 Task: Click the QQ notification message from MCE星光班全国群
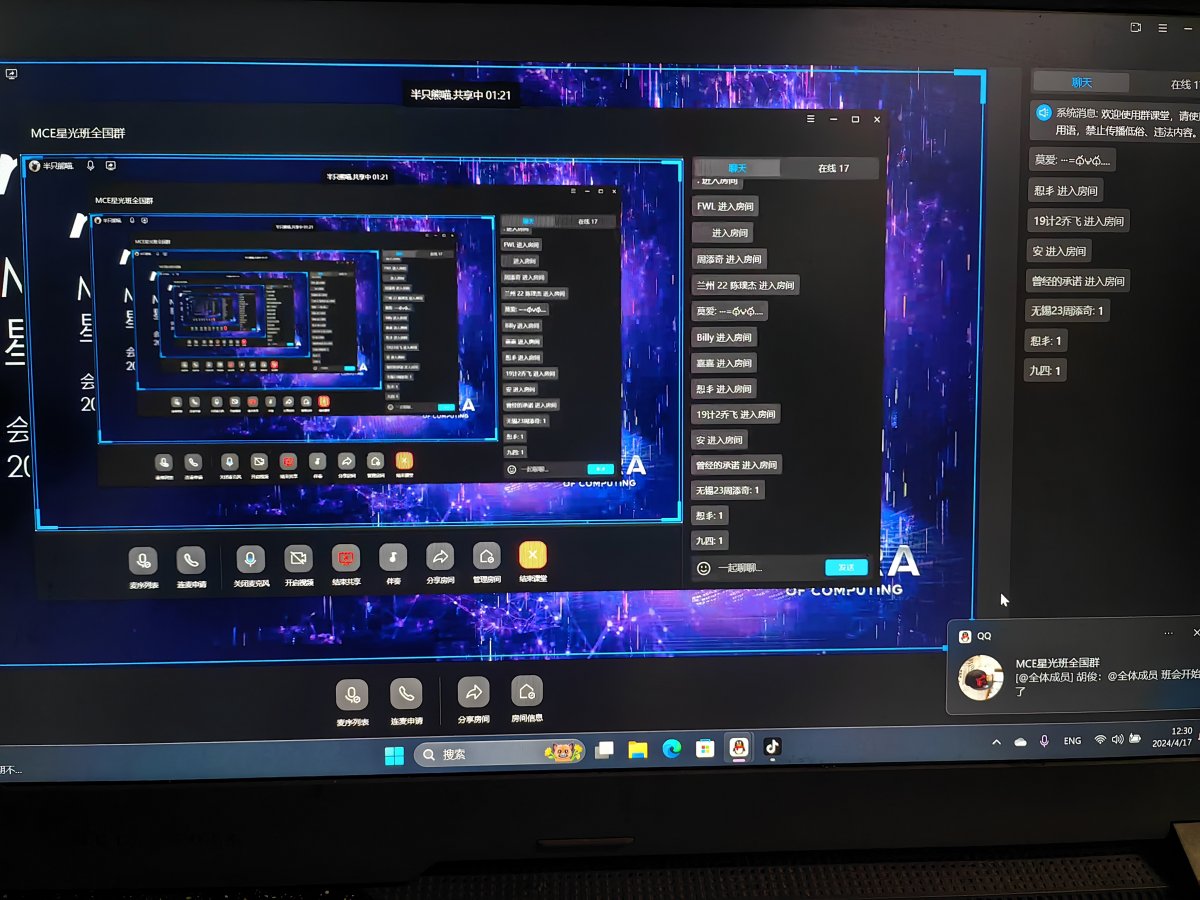pyautogui.click(x=1106, y=677)
